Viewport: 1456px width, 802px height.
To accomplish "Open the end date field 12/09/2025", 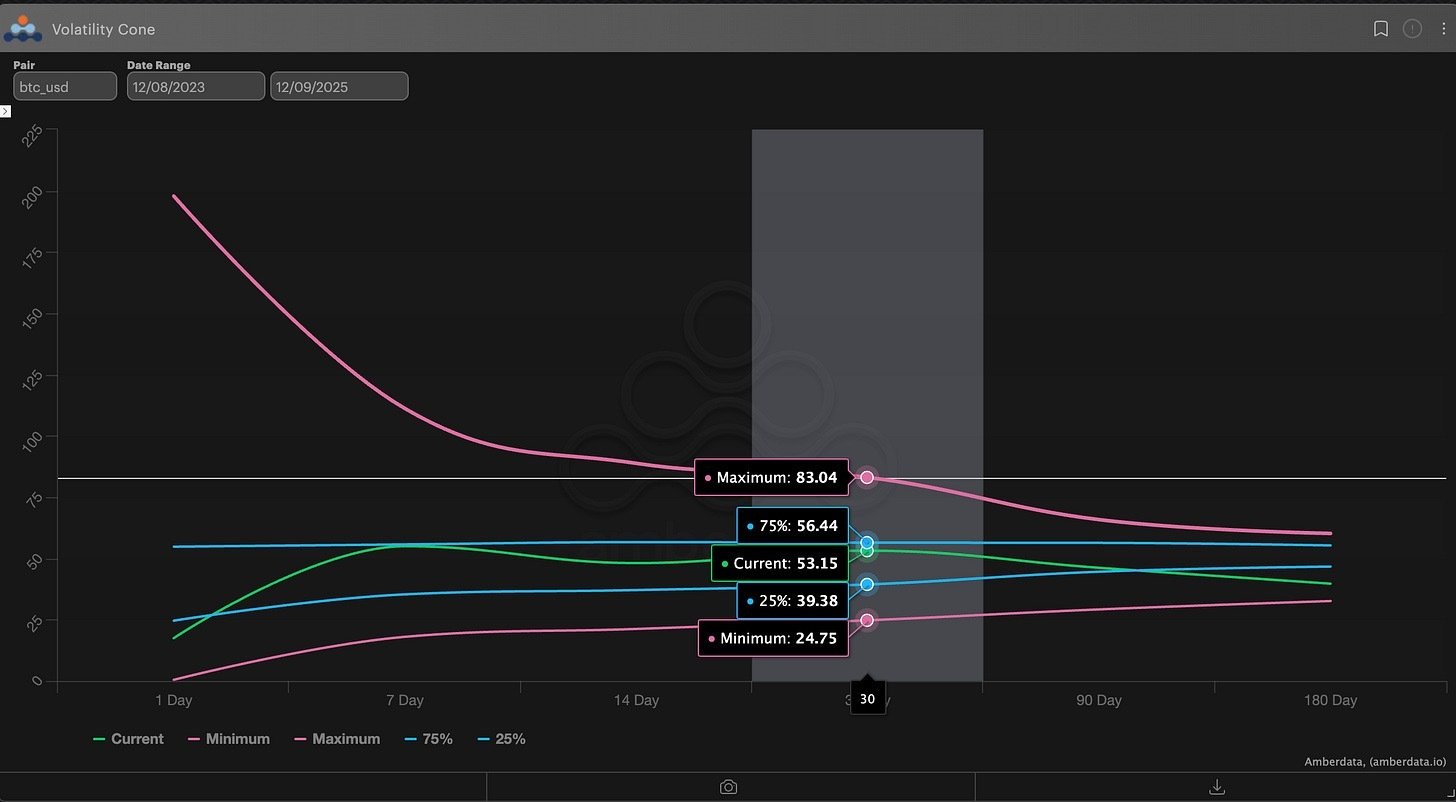I will tap(338, 86).
